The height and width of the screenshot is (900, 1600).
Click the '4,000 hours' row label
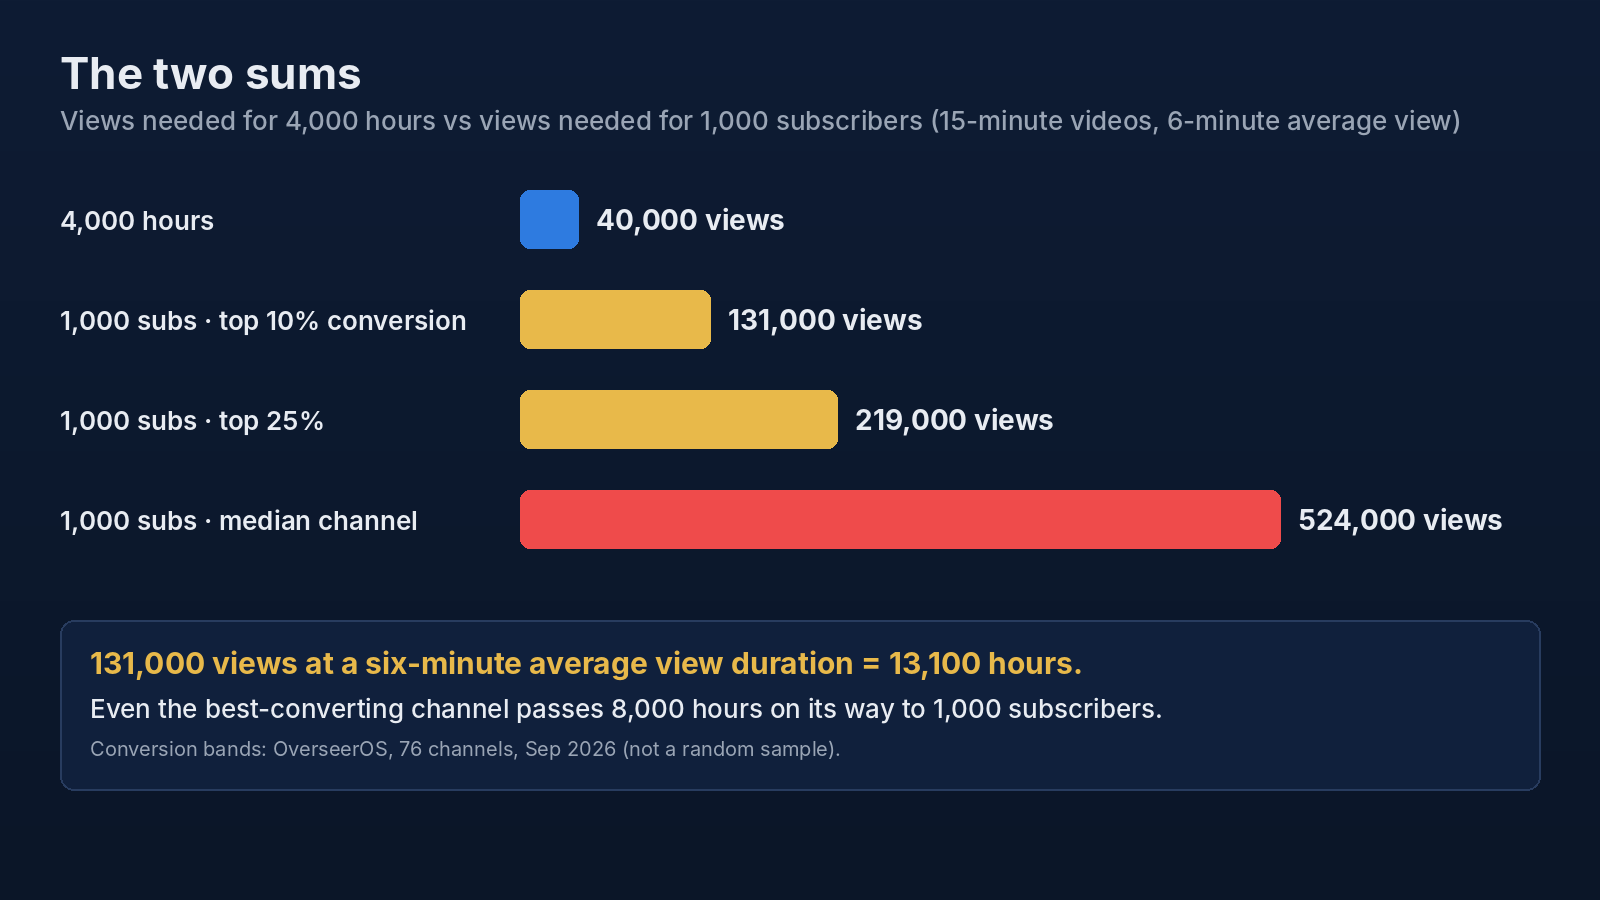tap(137, 221)
